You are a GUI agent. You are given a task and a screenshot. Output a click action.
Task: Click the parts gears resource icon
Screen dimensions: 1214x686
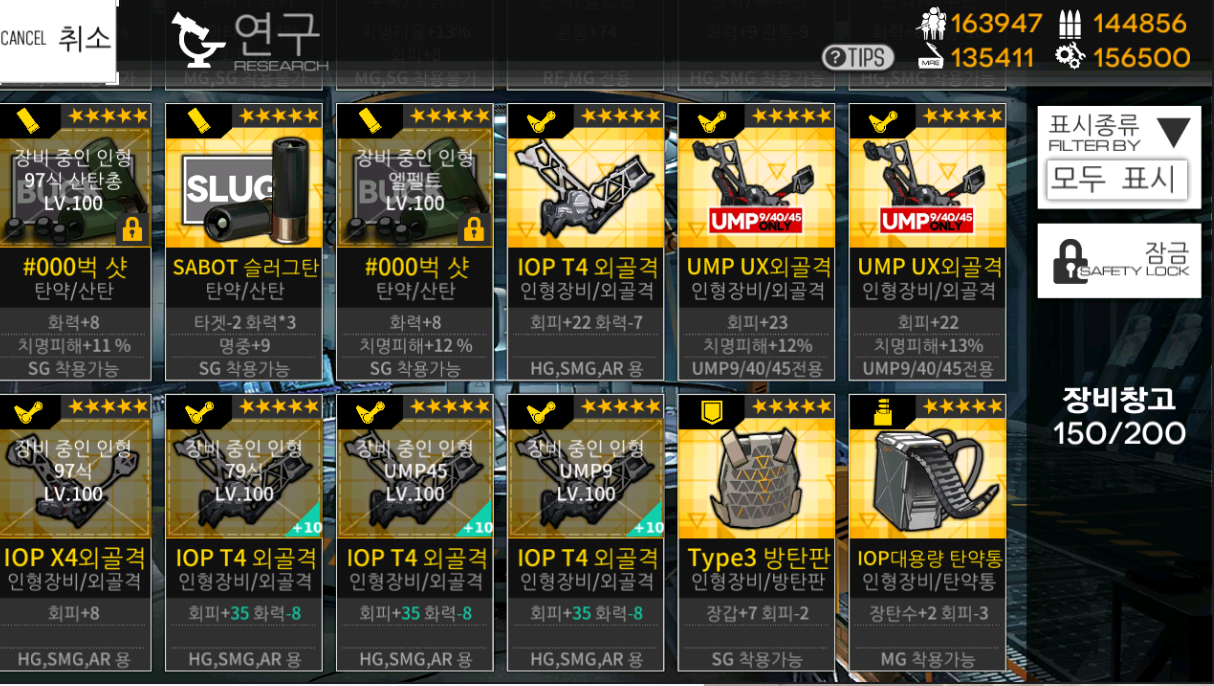click(1070, 57)
